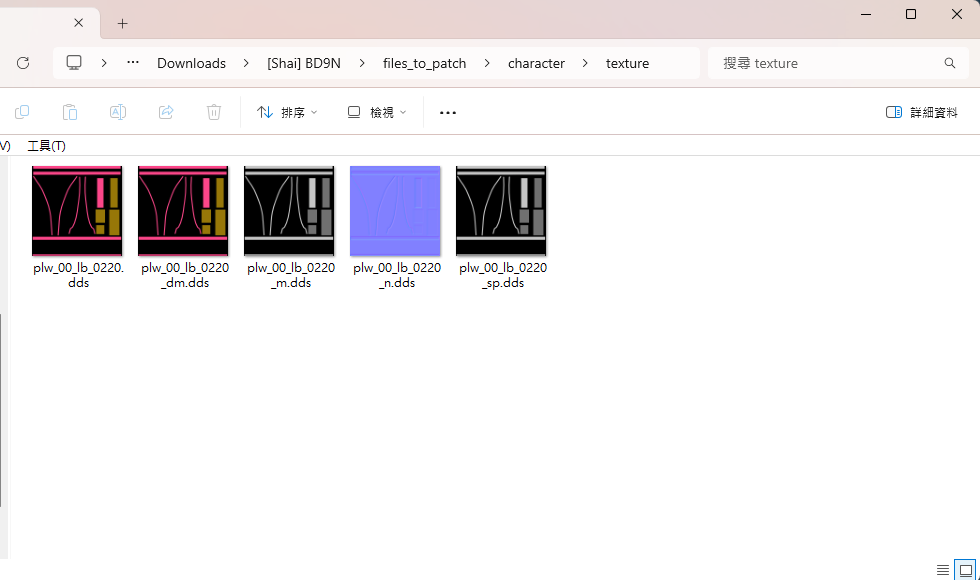Switch to large thumbnails view layout
This screenshot has height=580, width=980.
966,570
